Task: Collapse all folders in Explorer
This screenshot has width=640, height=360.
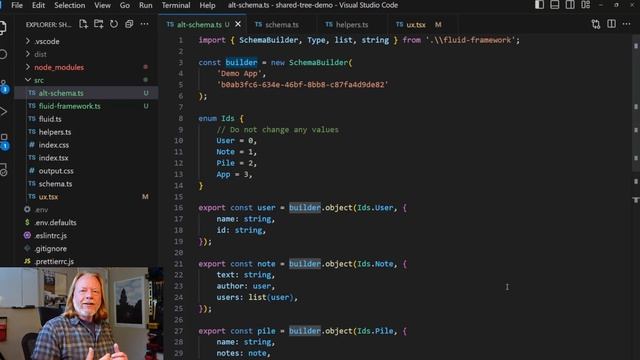Action: tap(129, 24)
